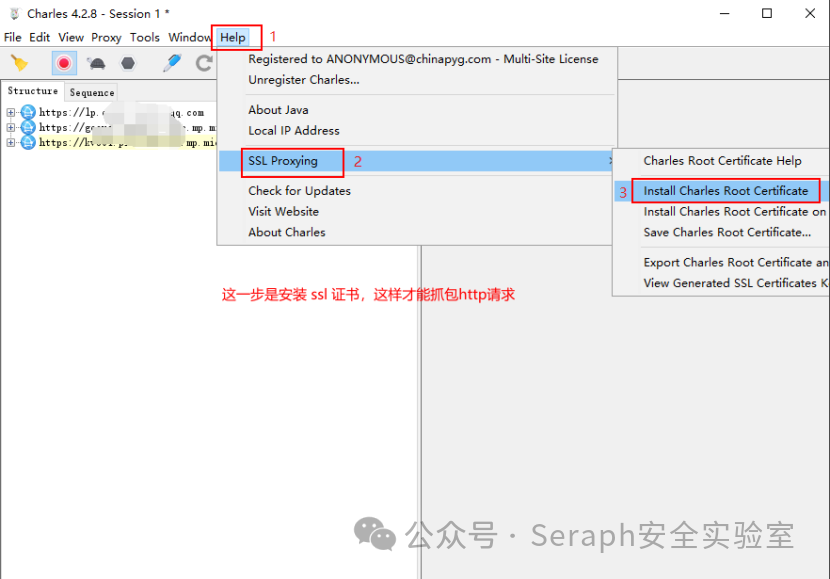Screen dimensions: 830x579
Task: Select globe icon of https://kv host
Action: click(28, 142)
